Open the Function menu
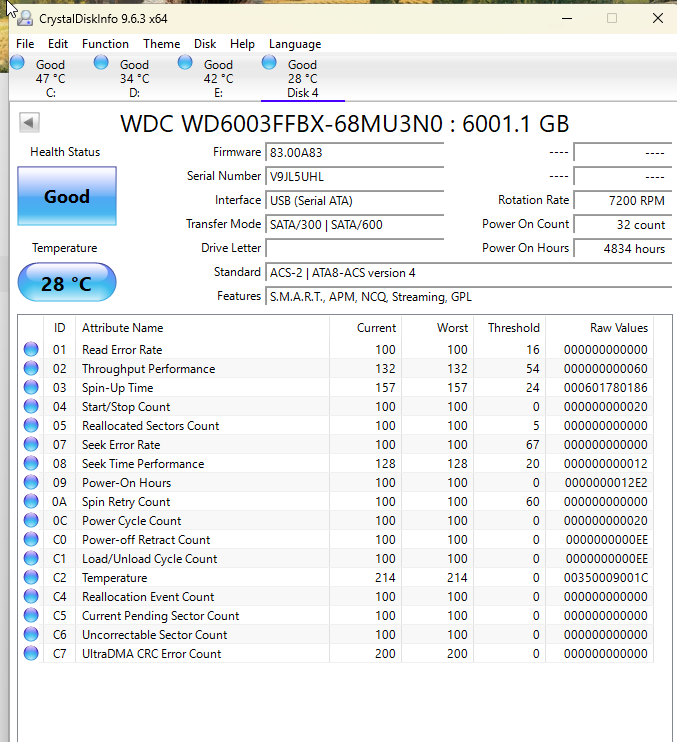Image resolution: width=677 pixels, height=742 pixels. (x=105, y=44)
